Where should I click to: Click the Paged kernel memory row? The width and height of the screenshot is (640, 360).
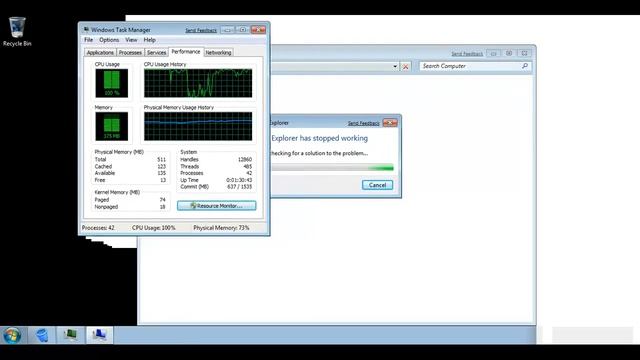coord(130,200)
